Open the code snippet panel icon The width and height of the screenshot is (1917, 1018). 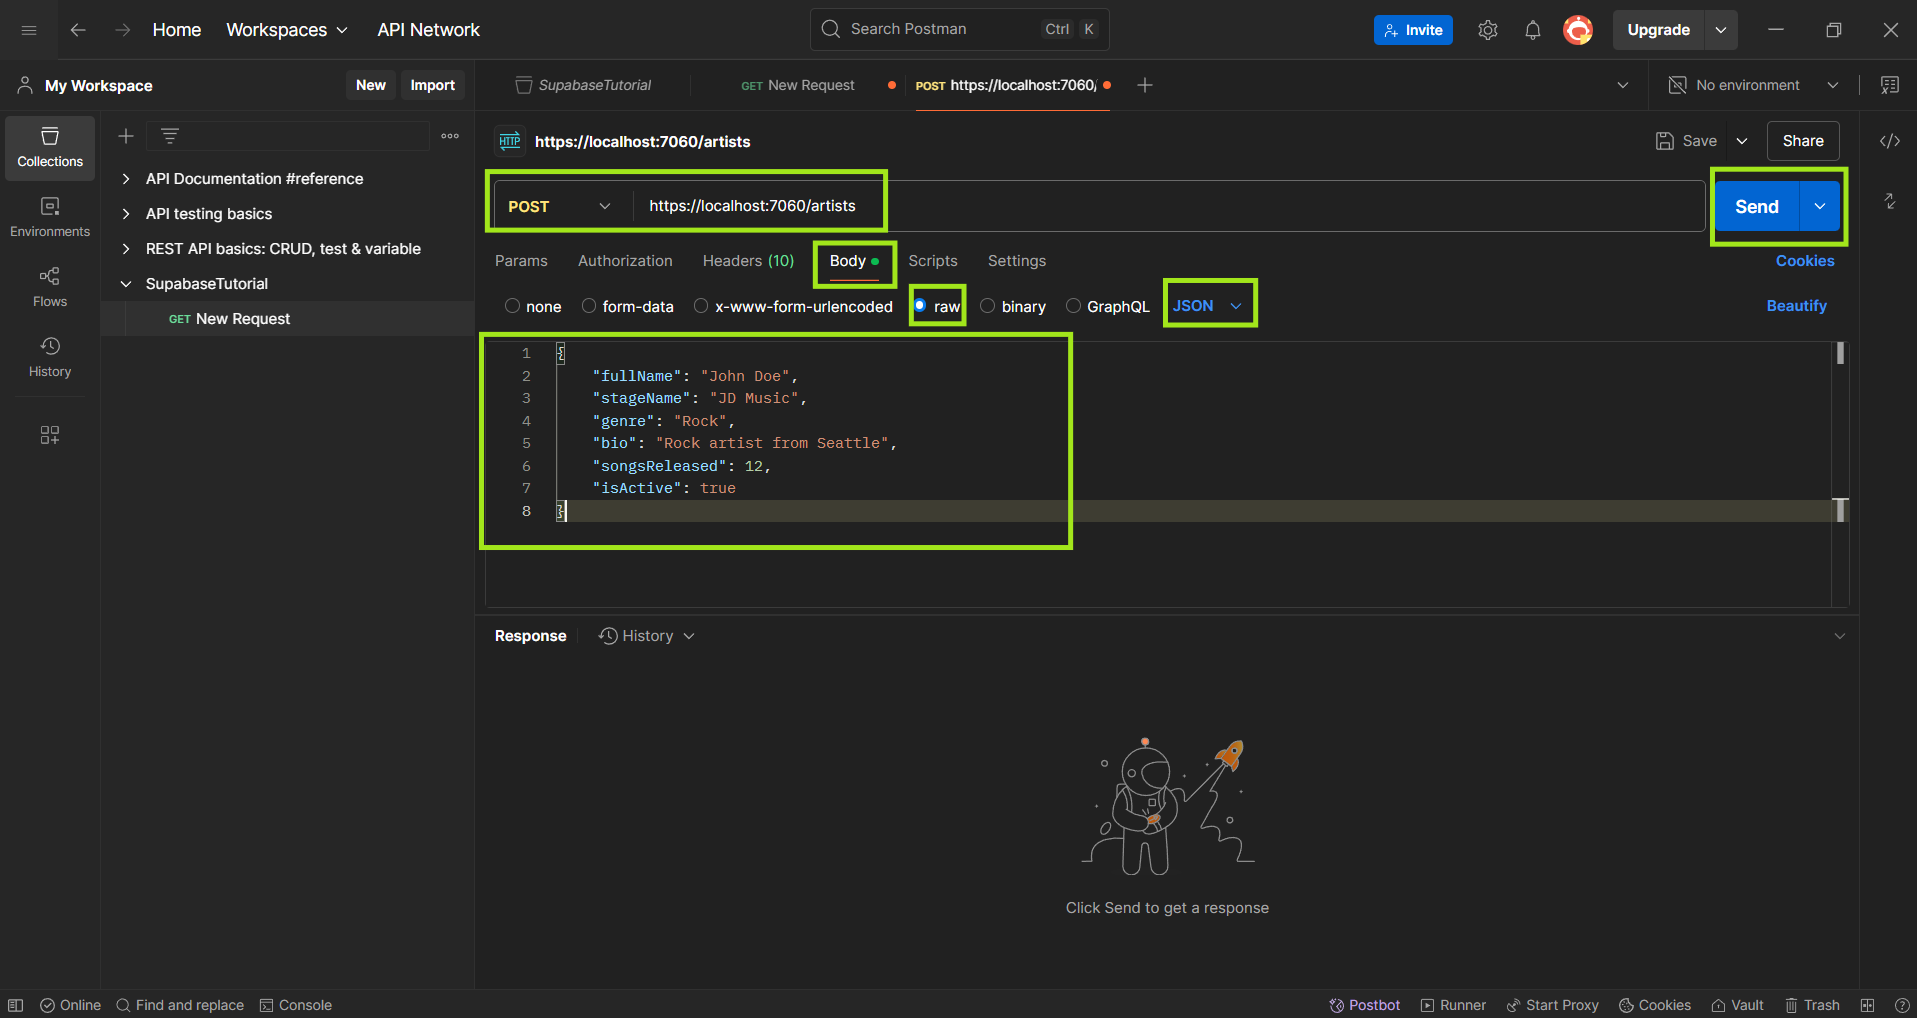point(1890,141)
